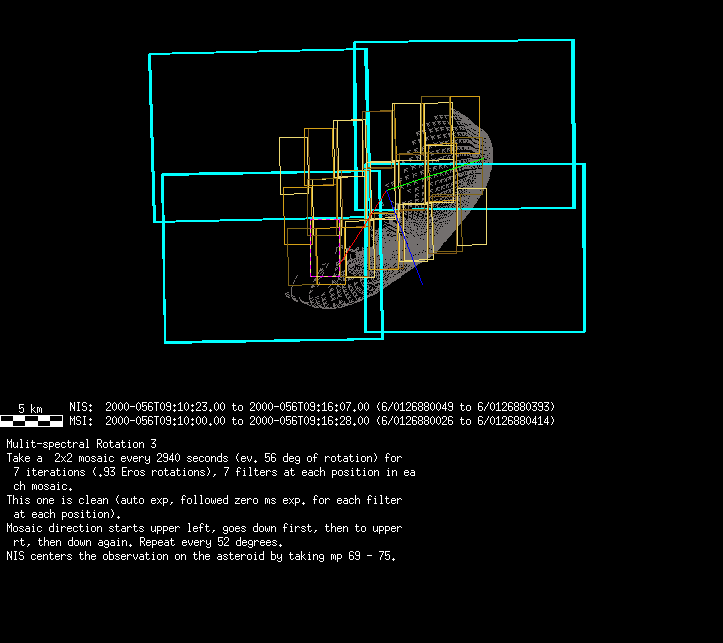Click the bottom edge of lower-left cyan frame

pos(273,340)
